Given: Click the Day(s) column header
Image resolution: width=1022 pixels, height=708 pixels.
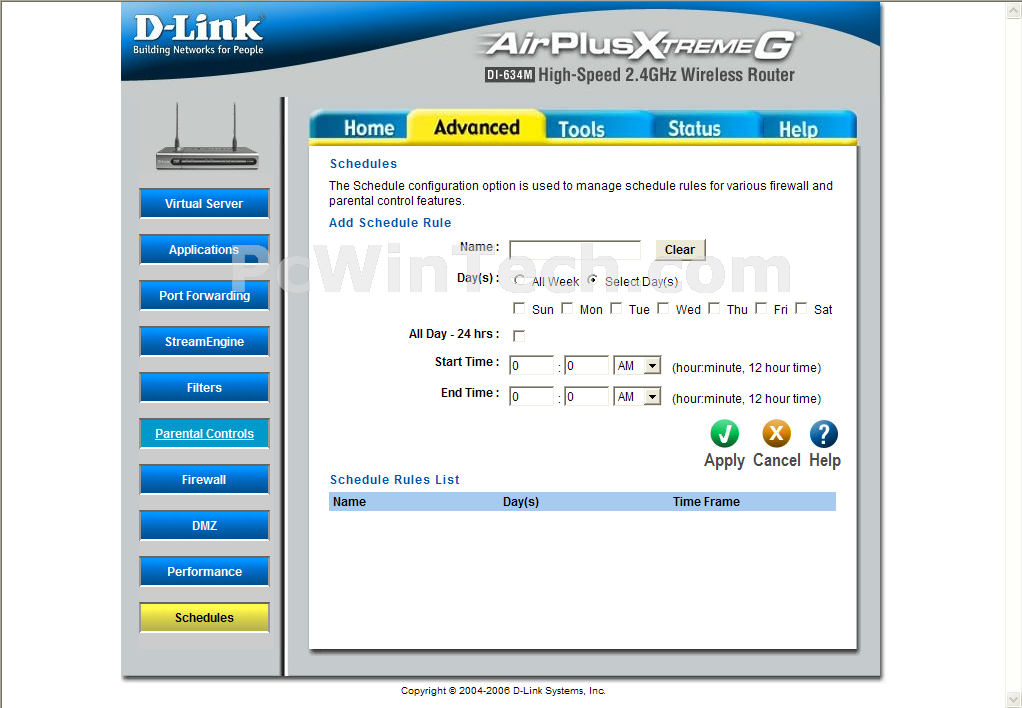Looking at the screenshot, I should point(521,501).
